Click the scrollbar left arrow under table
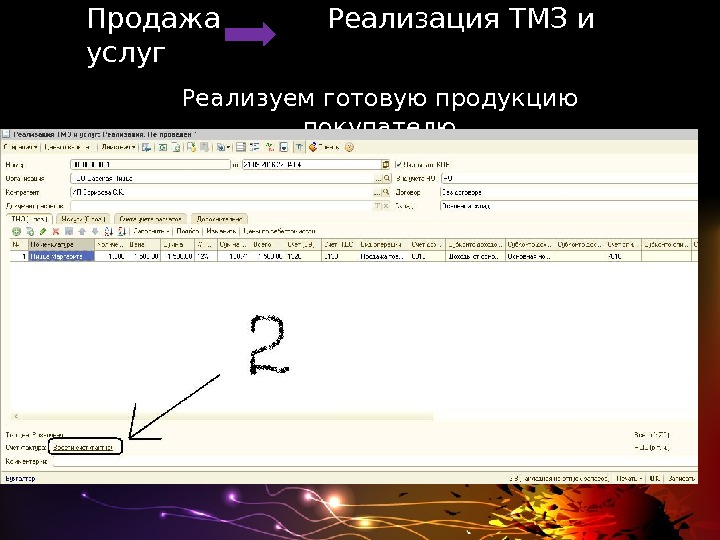The width and height of the screenshot is (720, 540). click(16, 416)
